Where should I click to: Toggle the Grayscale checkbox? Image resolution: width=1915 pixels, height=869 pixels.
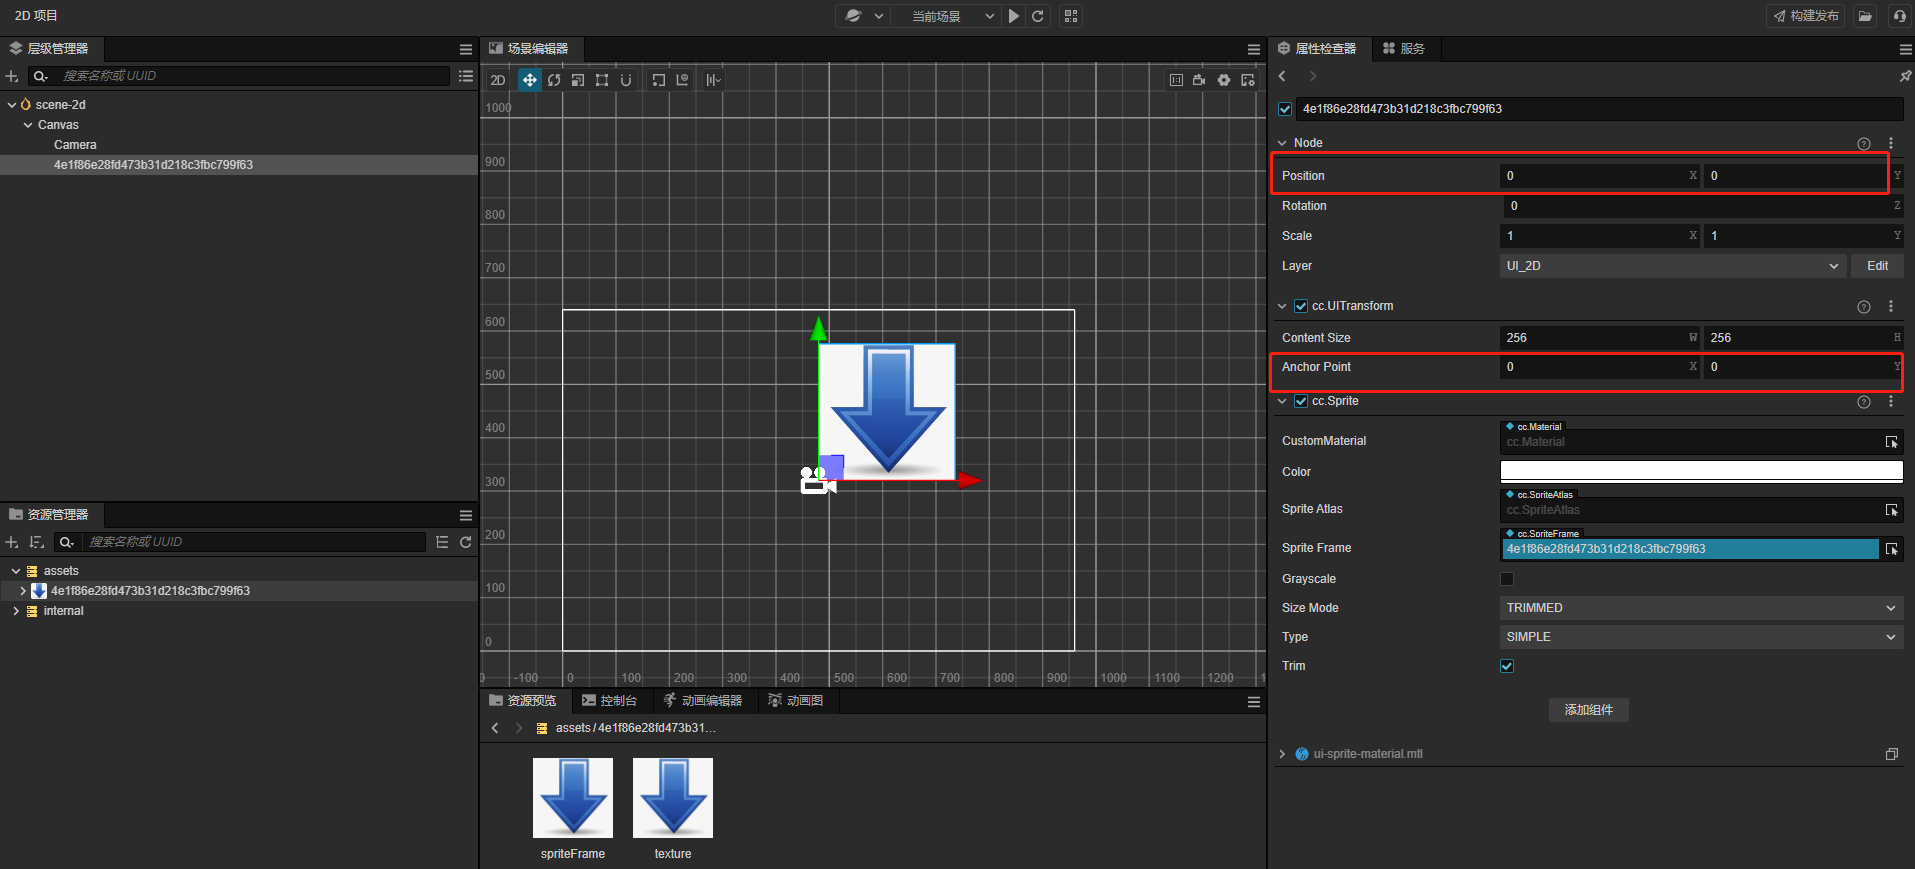coord(1507,579)
